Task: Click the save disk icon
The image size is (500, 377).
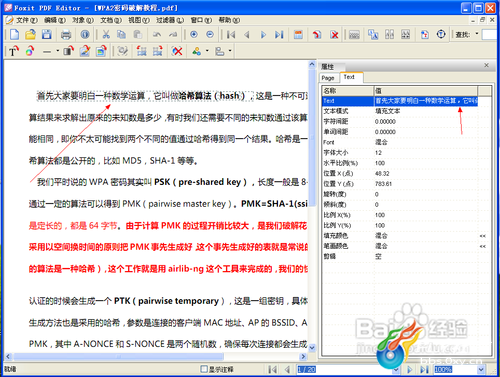Action: (x=46, y=34)
